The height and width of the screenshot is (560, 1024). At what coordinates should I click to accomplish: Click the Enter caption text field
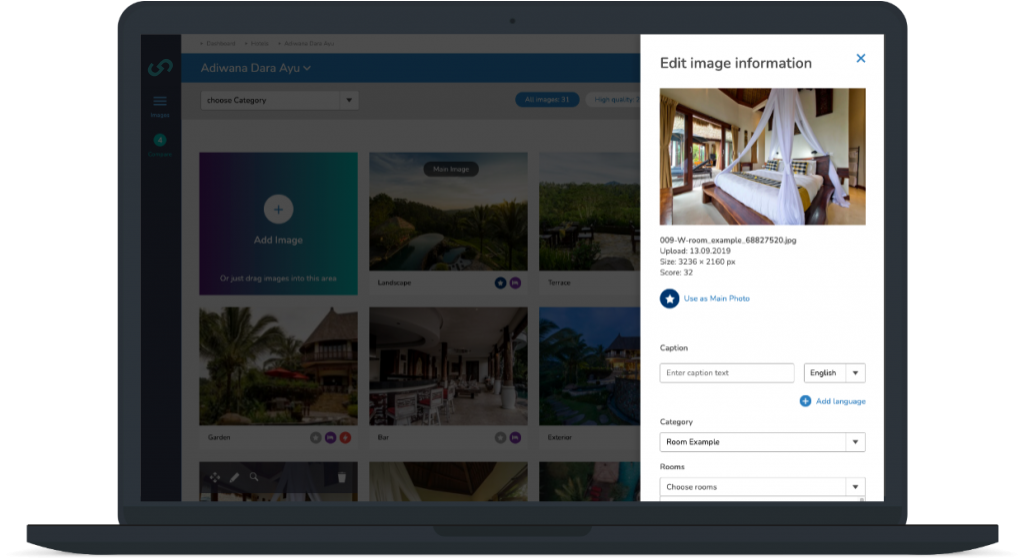[727, 373]
